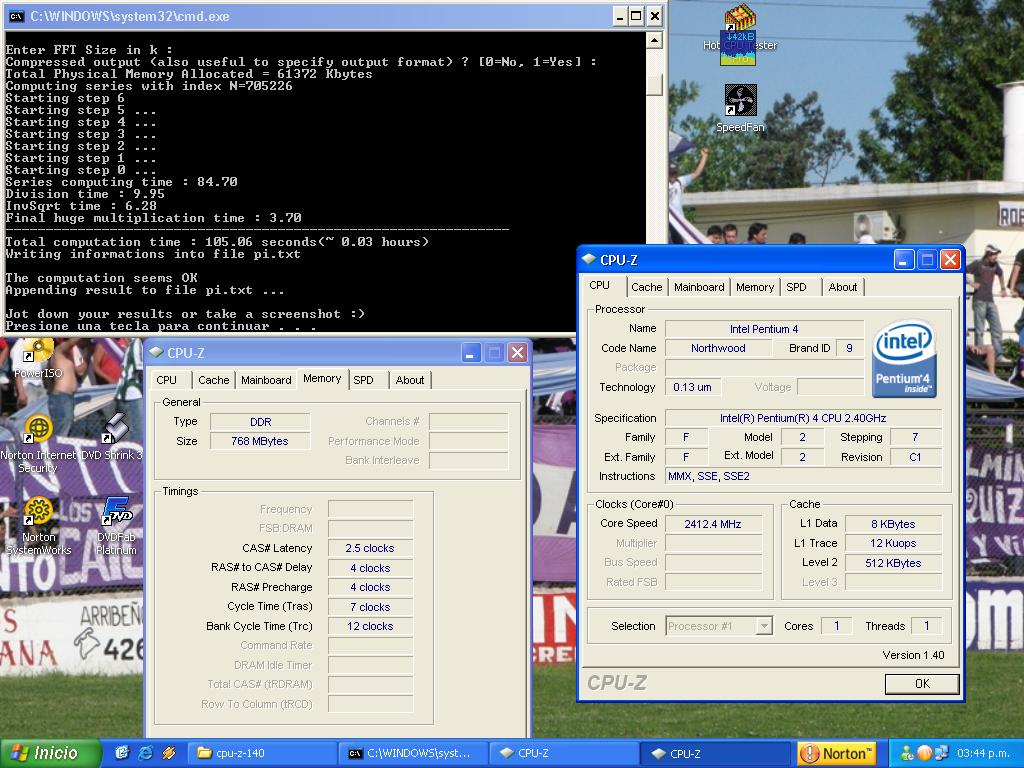Click the taskbar clock 03:44 p.m.
Viewport: 1024px width, 768px height.
tap(983, 754)
